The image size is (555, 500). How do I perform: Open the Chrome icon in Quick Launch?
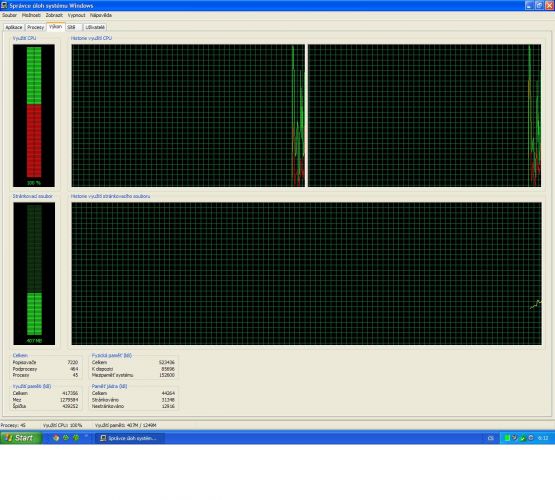coord(56,438)
